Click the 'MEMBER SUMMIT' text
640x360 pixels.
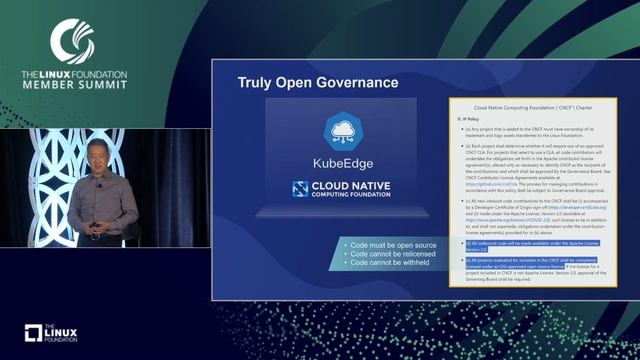click(x=75, y=85)
